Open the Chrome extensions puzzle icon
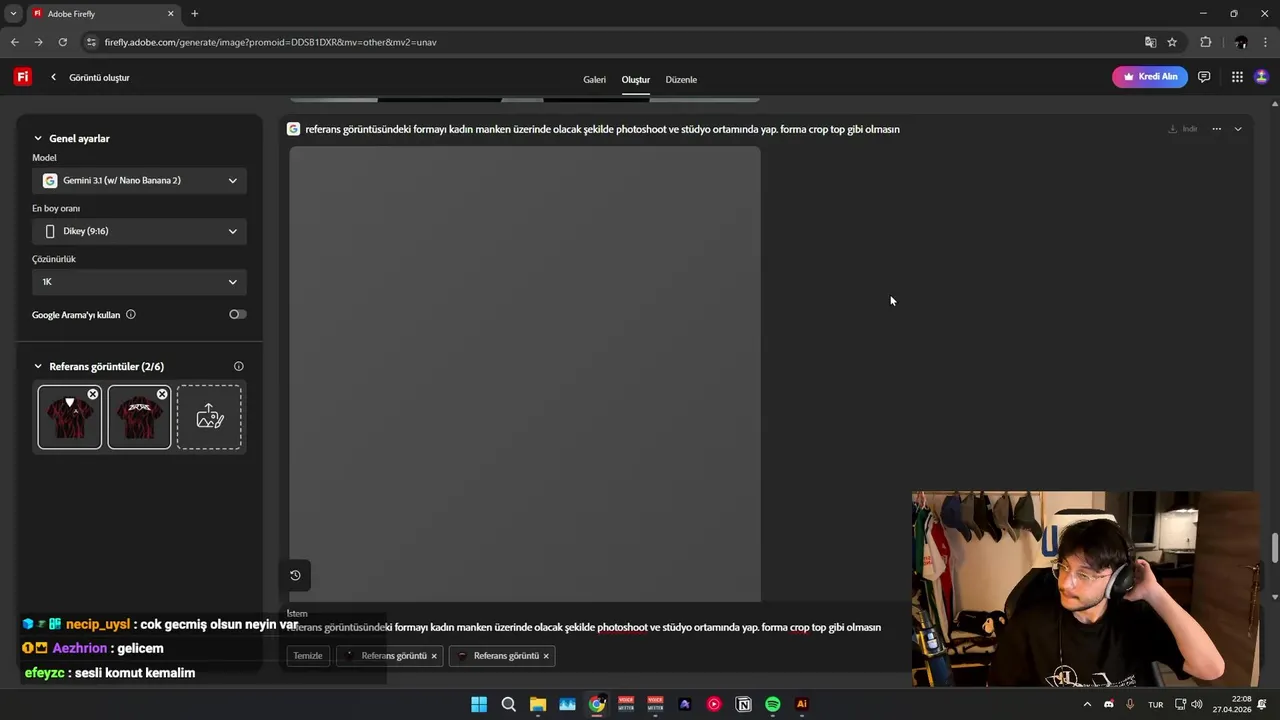 1205,42
